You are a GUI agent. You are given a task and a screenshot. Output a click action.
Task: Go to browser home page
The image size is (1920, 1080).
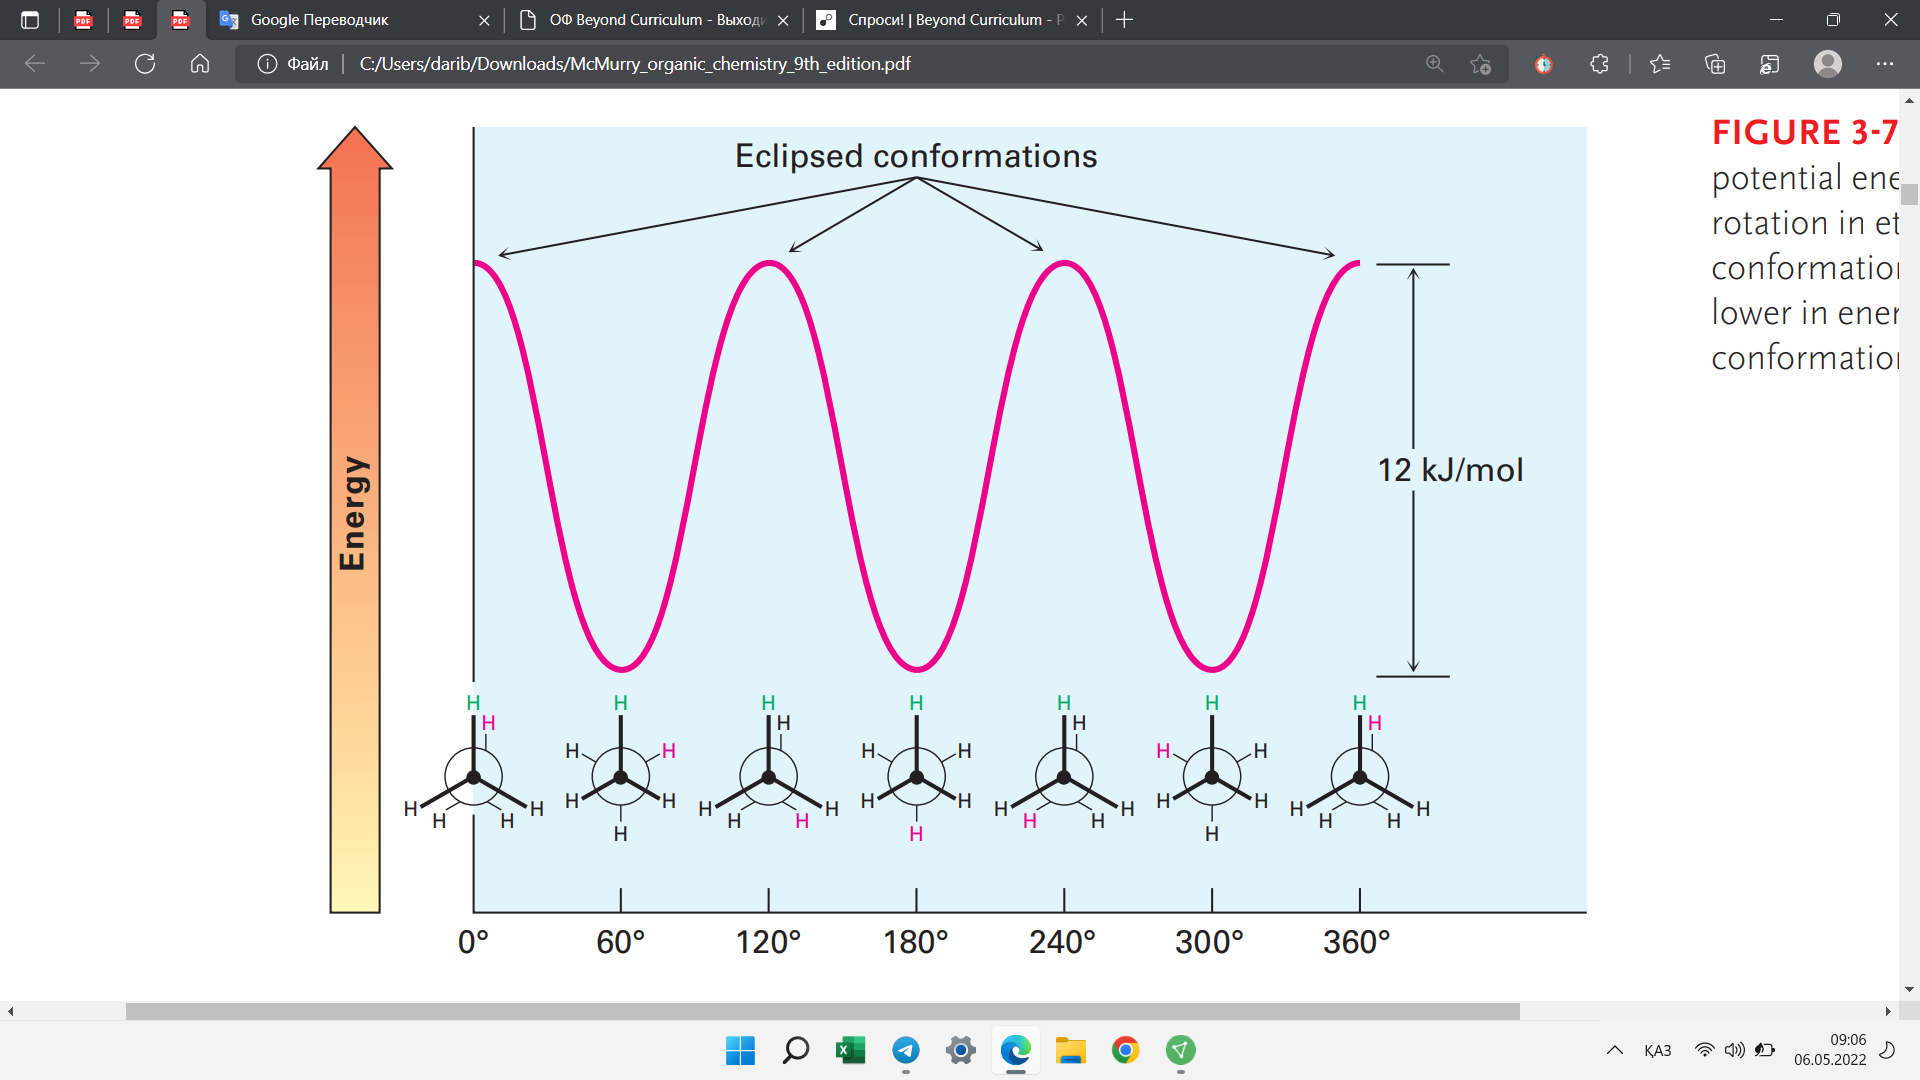(x=200, y=64)
